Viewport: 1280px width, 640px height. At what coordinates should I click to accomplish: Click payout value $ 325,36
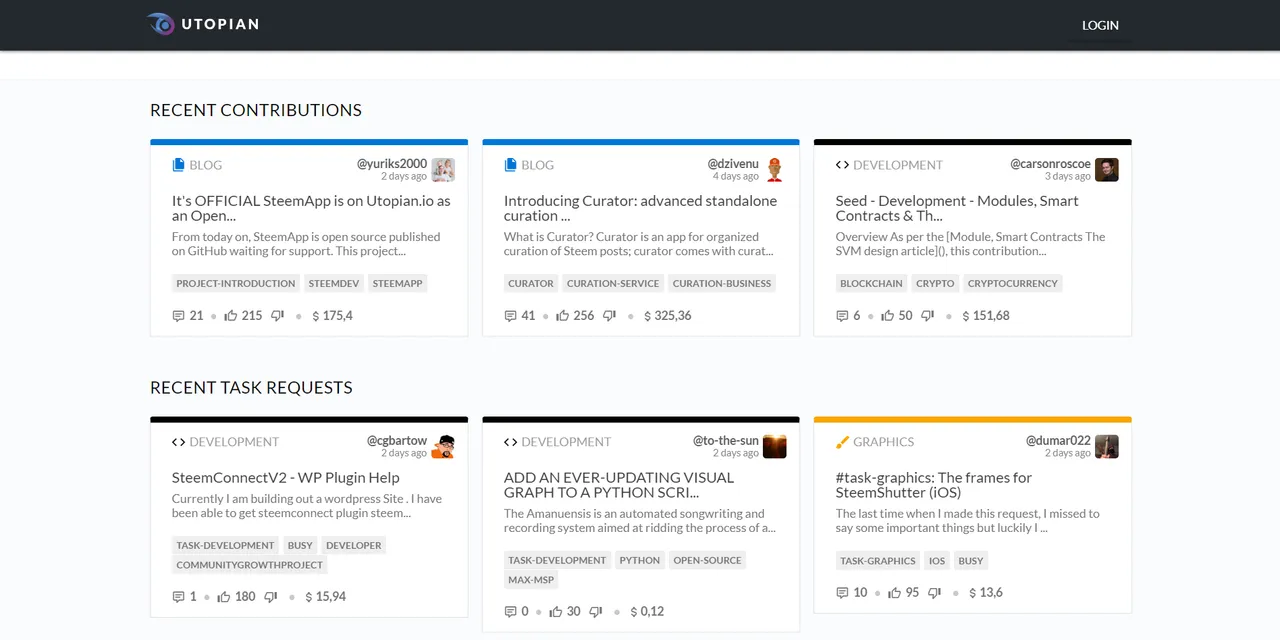pyautogui.click(x=667, y=316)
